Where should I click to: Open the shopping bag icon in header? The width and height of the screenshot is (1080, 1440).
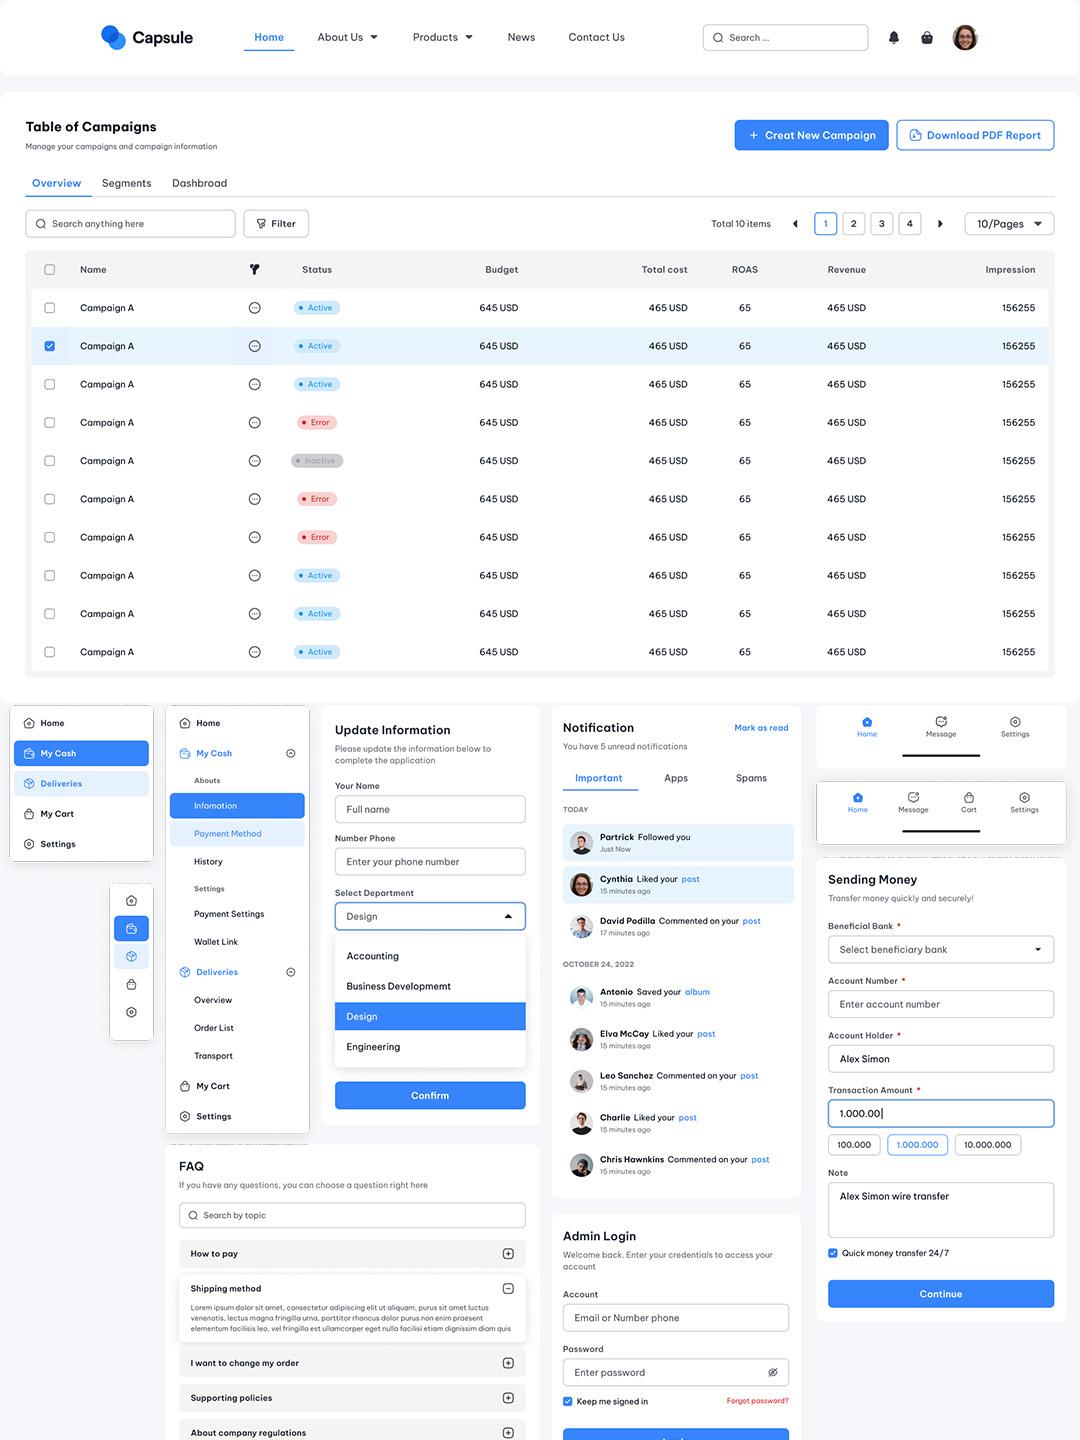point(927,38)
